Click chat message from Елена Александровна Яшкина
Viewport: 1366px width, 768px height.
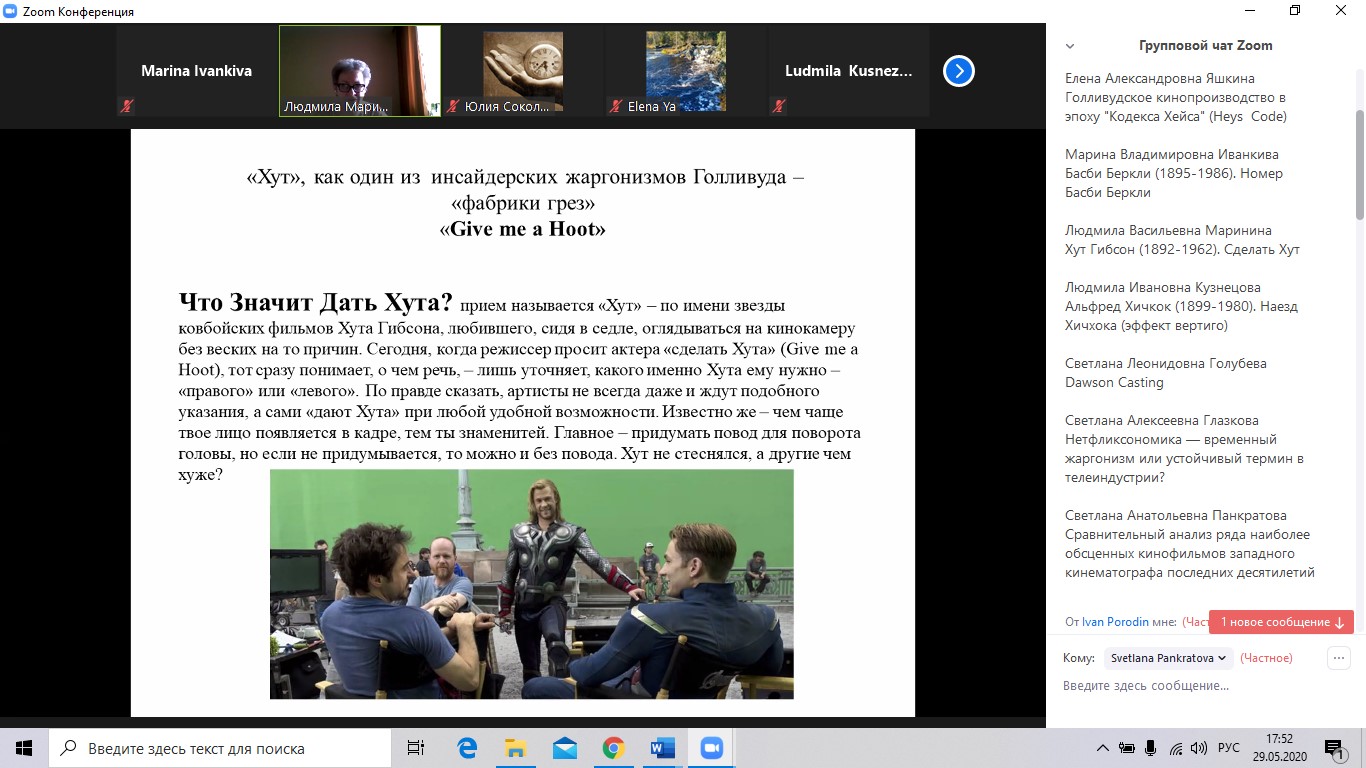pos(1176,97)
